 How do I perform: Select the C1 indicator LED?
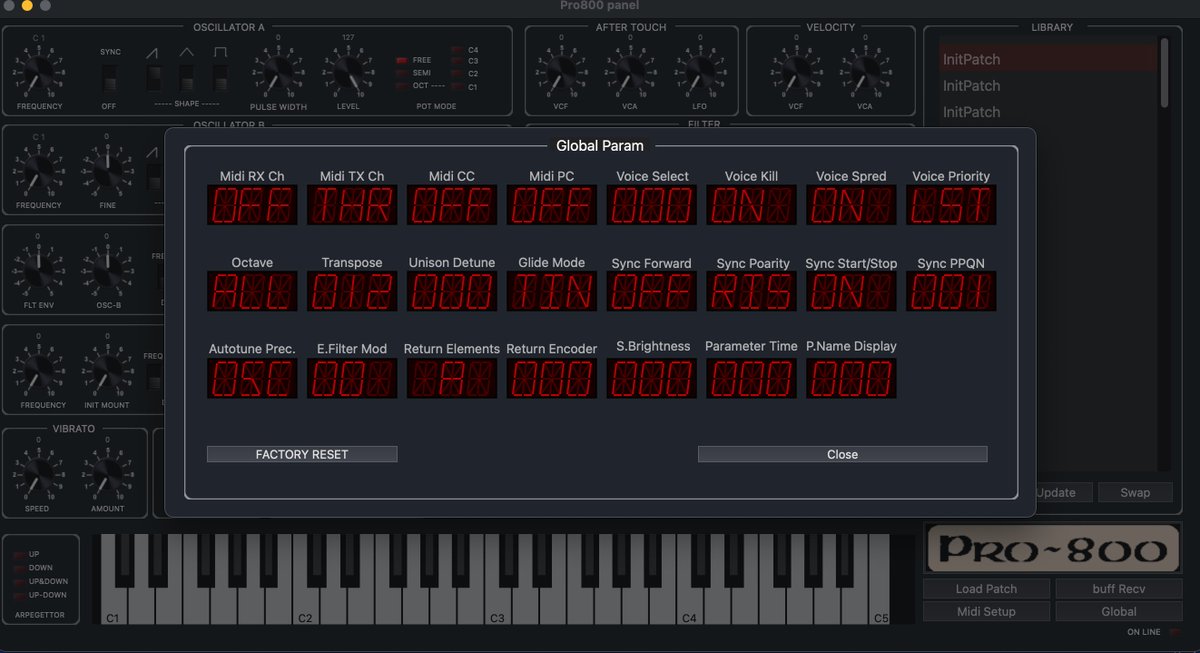pyautogui.click(x=458, y=87)
